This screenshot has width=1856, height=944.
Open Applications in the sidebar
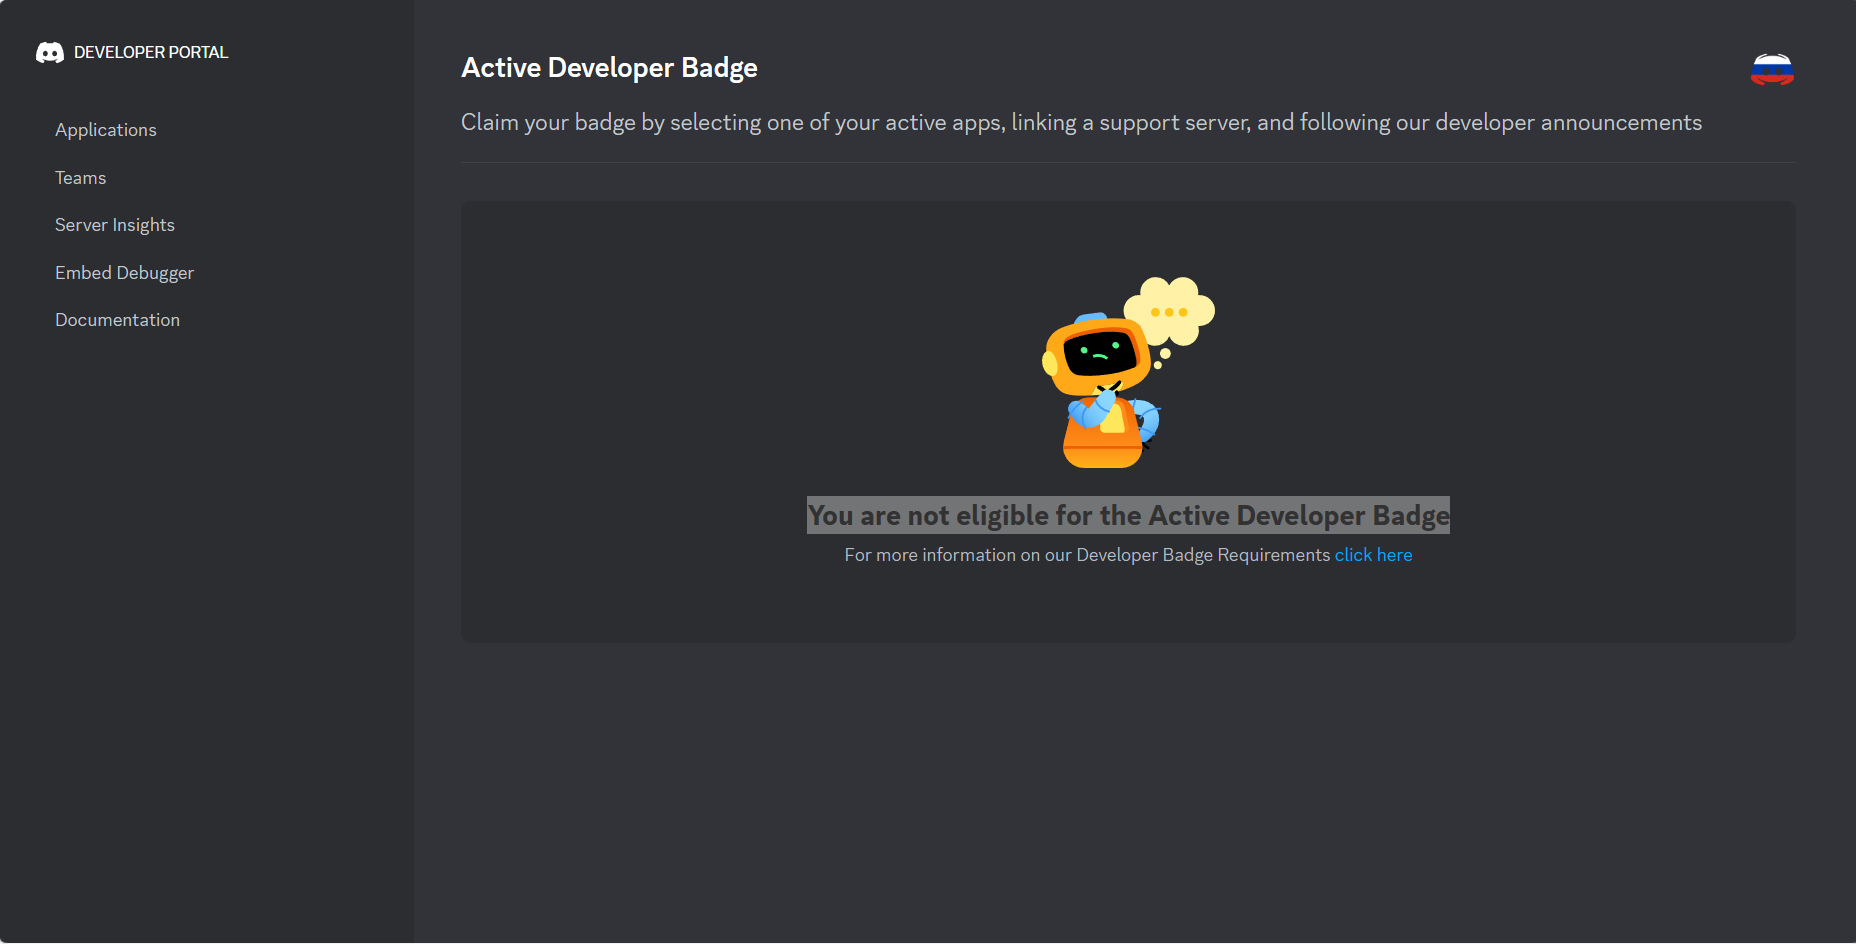click(106, 130)
